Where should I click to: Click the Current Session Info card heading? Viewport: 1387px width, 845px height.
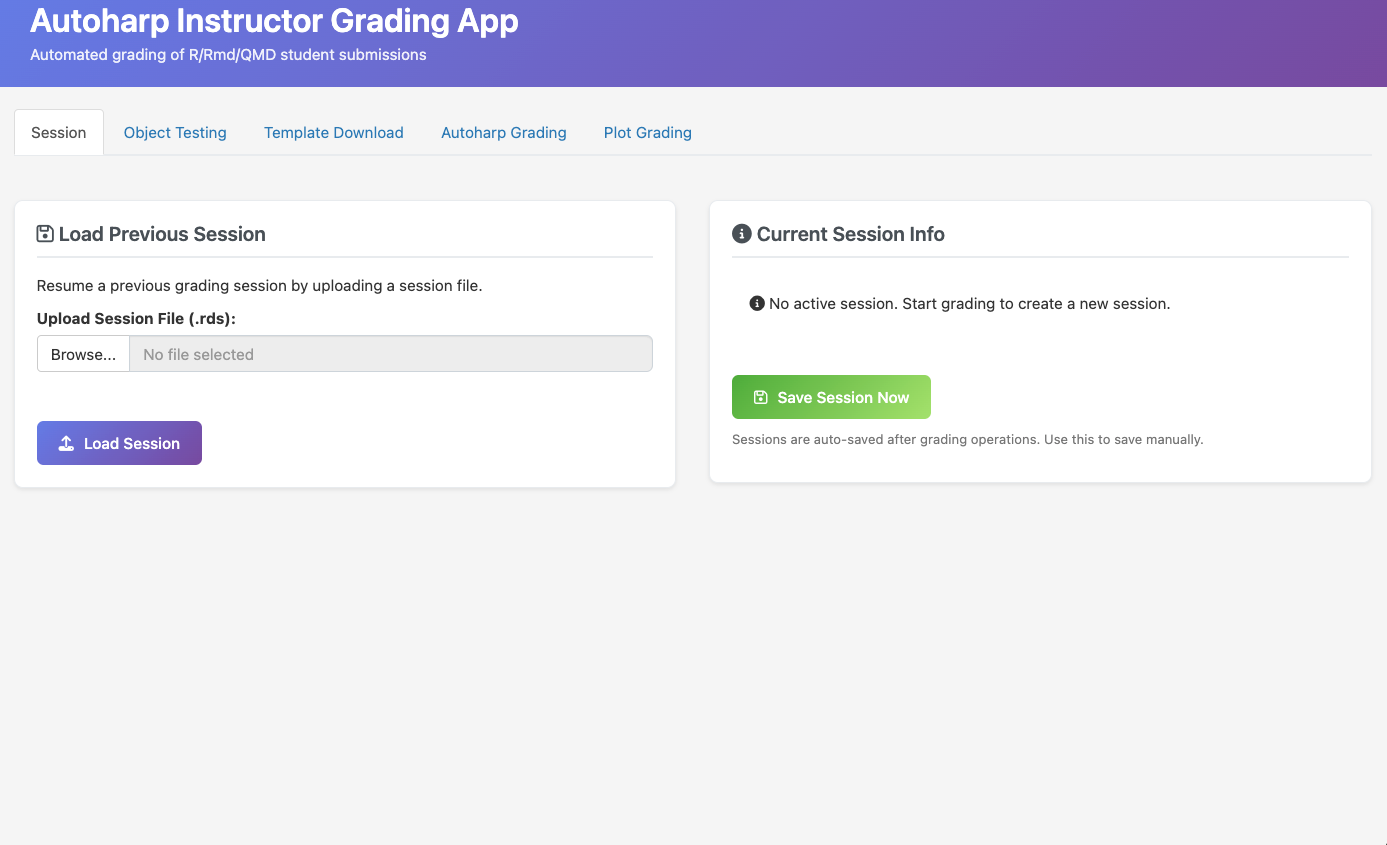click(850, 233)
